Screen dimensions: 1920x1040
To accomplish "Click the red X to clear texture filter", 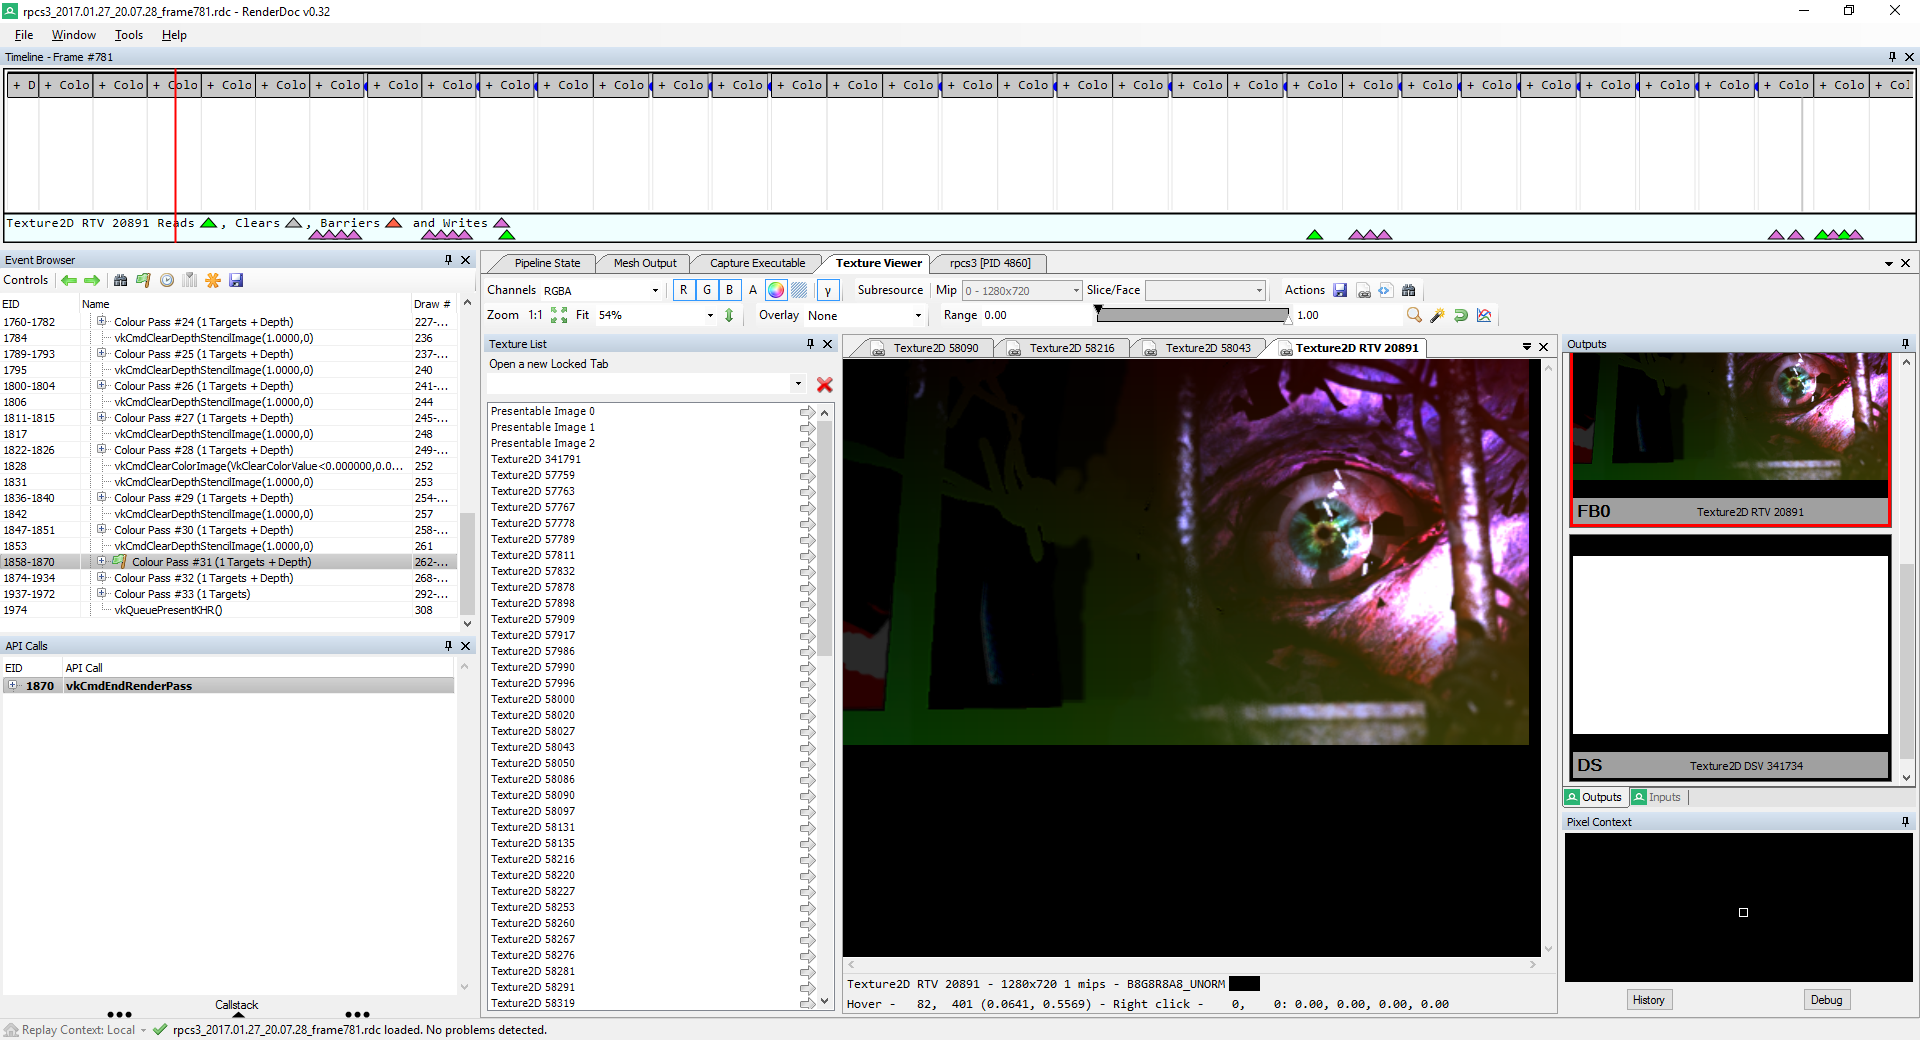I will pyautogui.click(x=824, y=385).
